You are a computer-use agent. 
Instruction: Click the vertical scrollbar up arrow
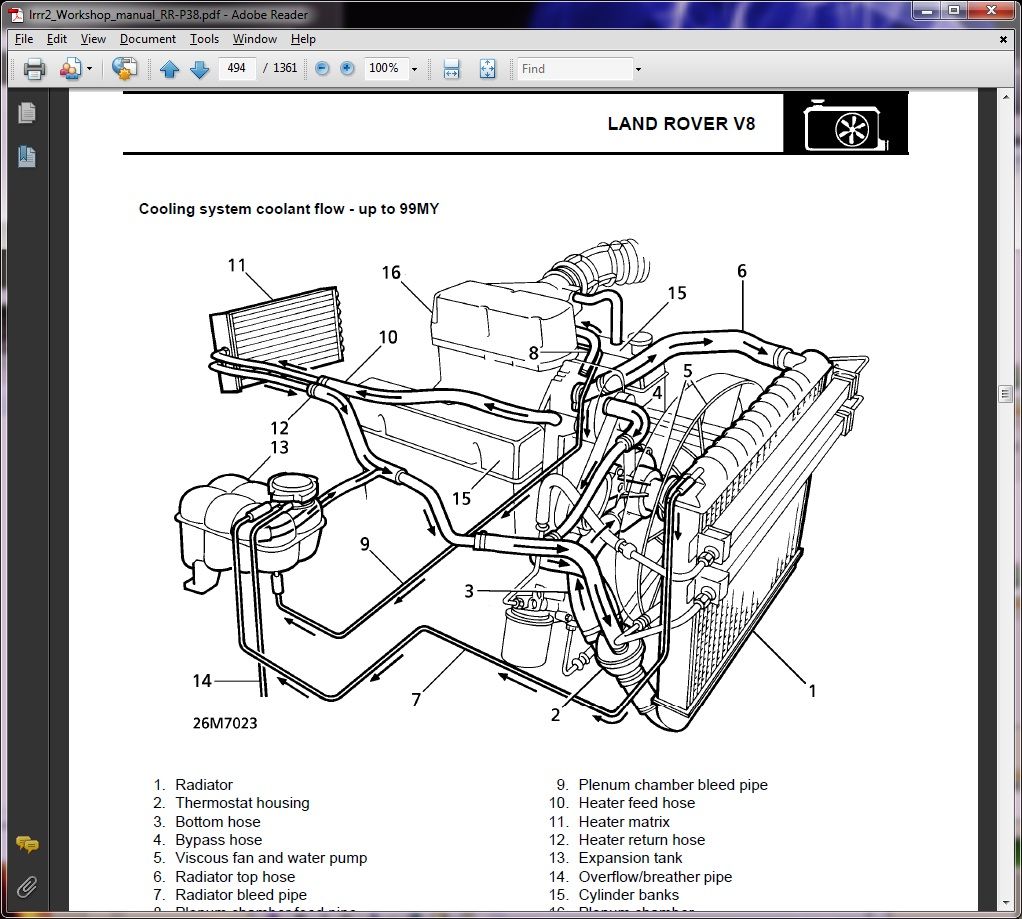point(1006,96)
